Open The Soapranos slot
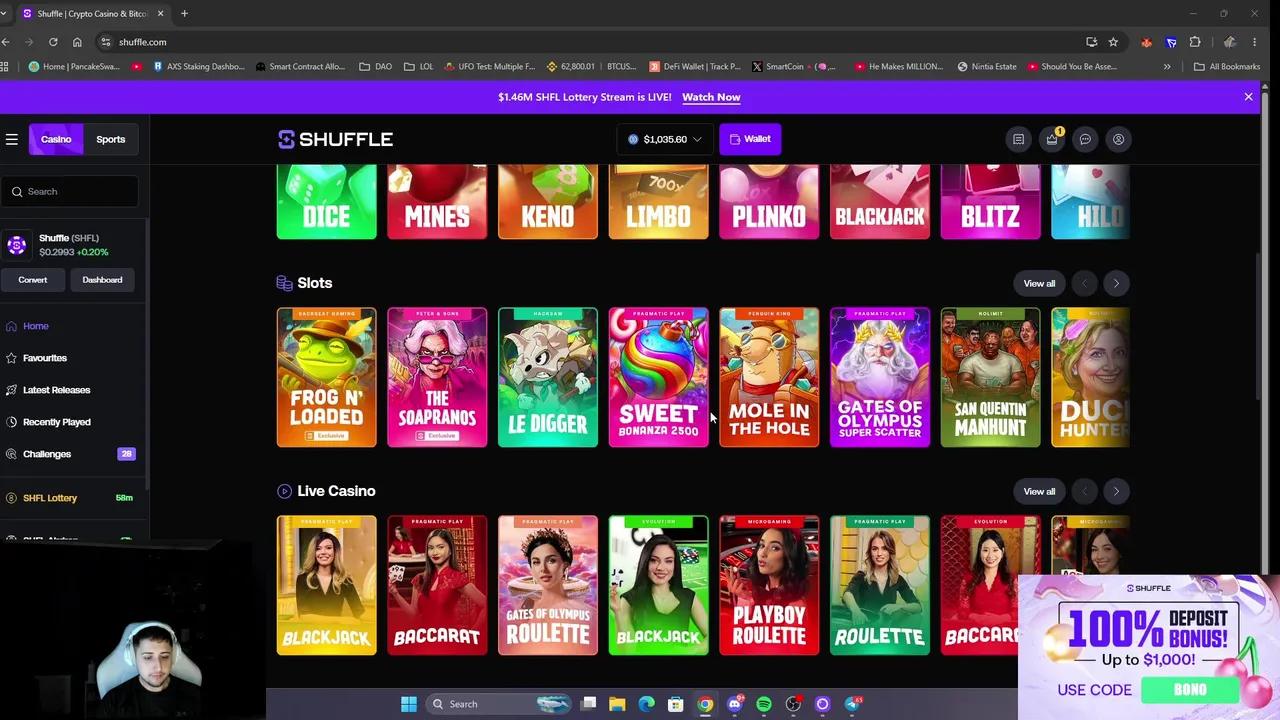 point(437,377)
